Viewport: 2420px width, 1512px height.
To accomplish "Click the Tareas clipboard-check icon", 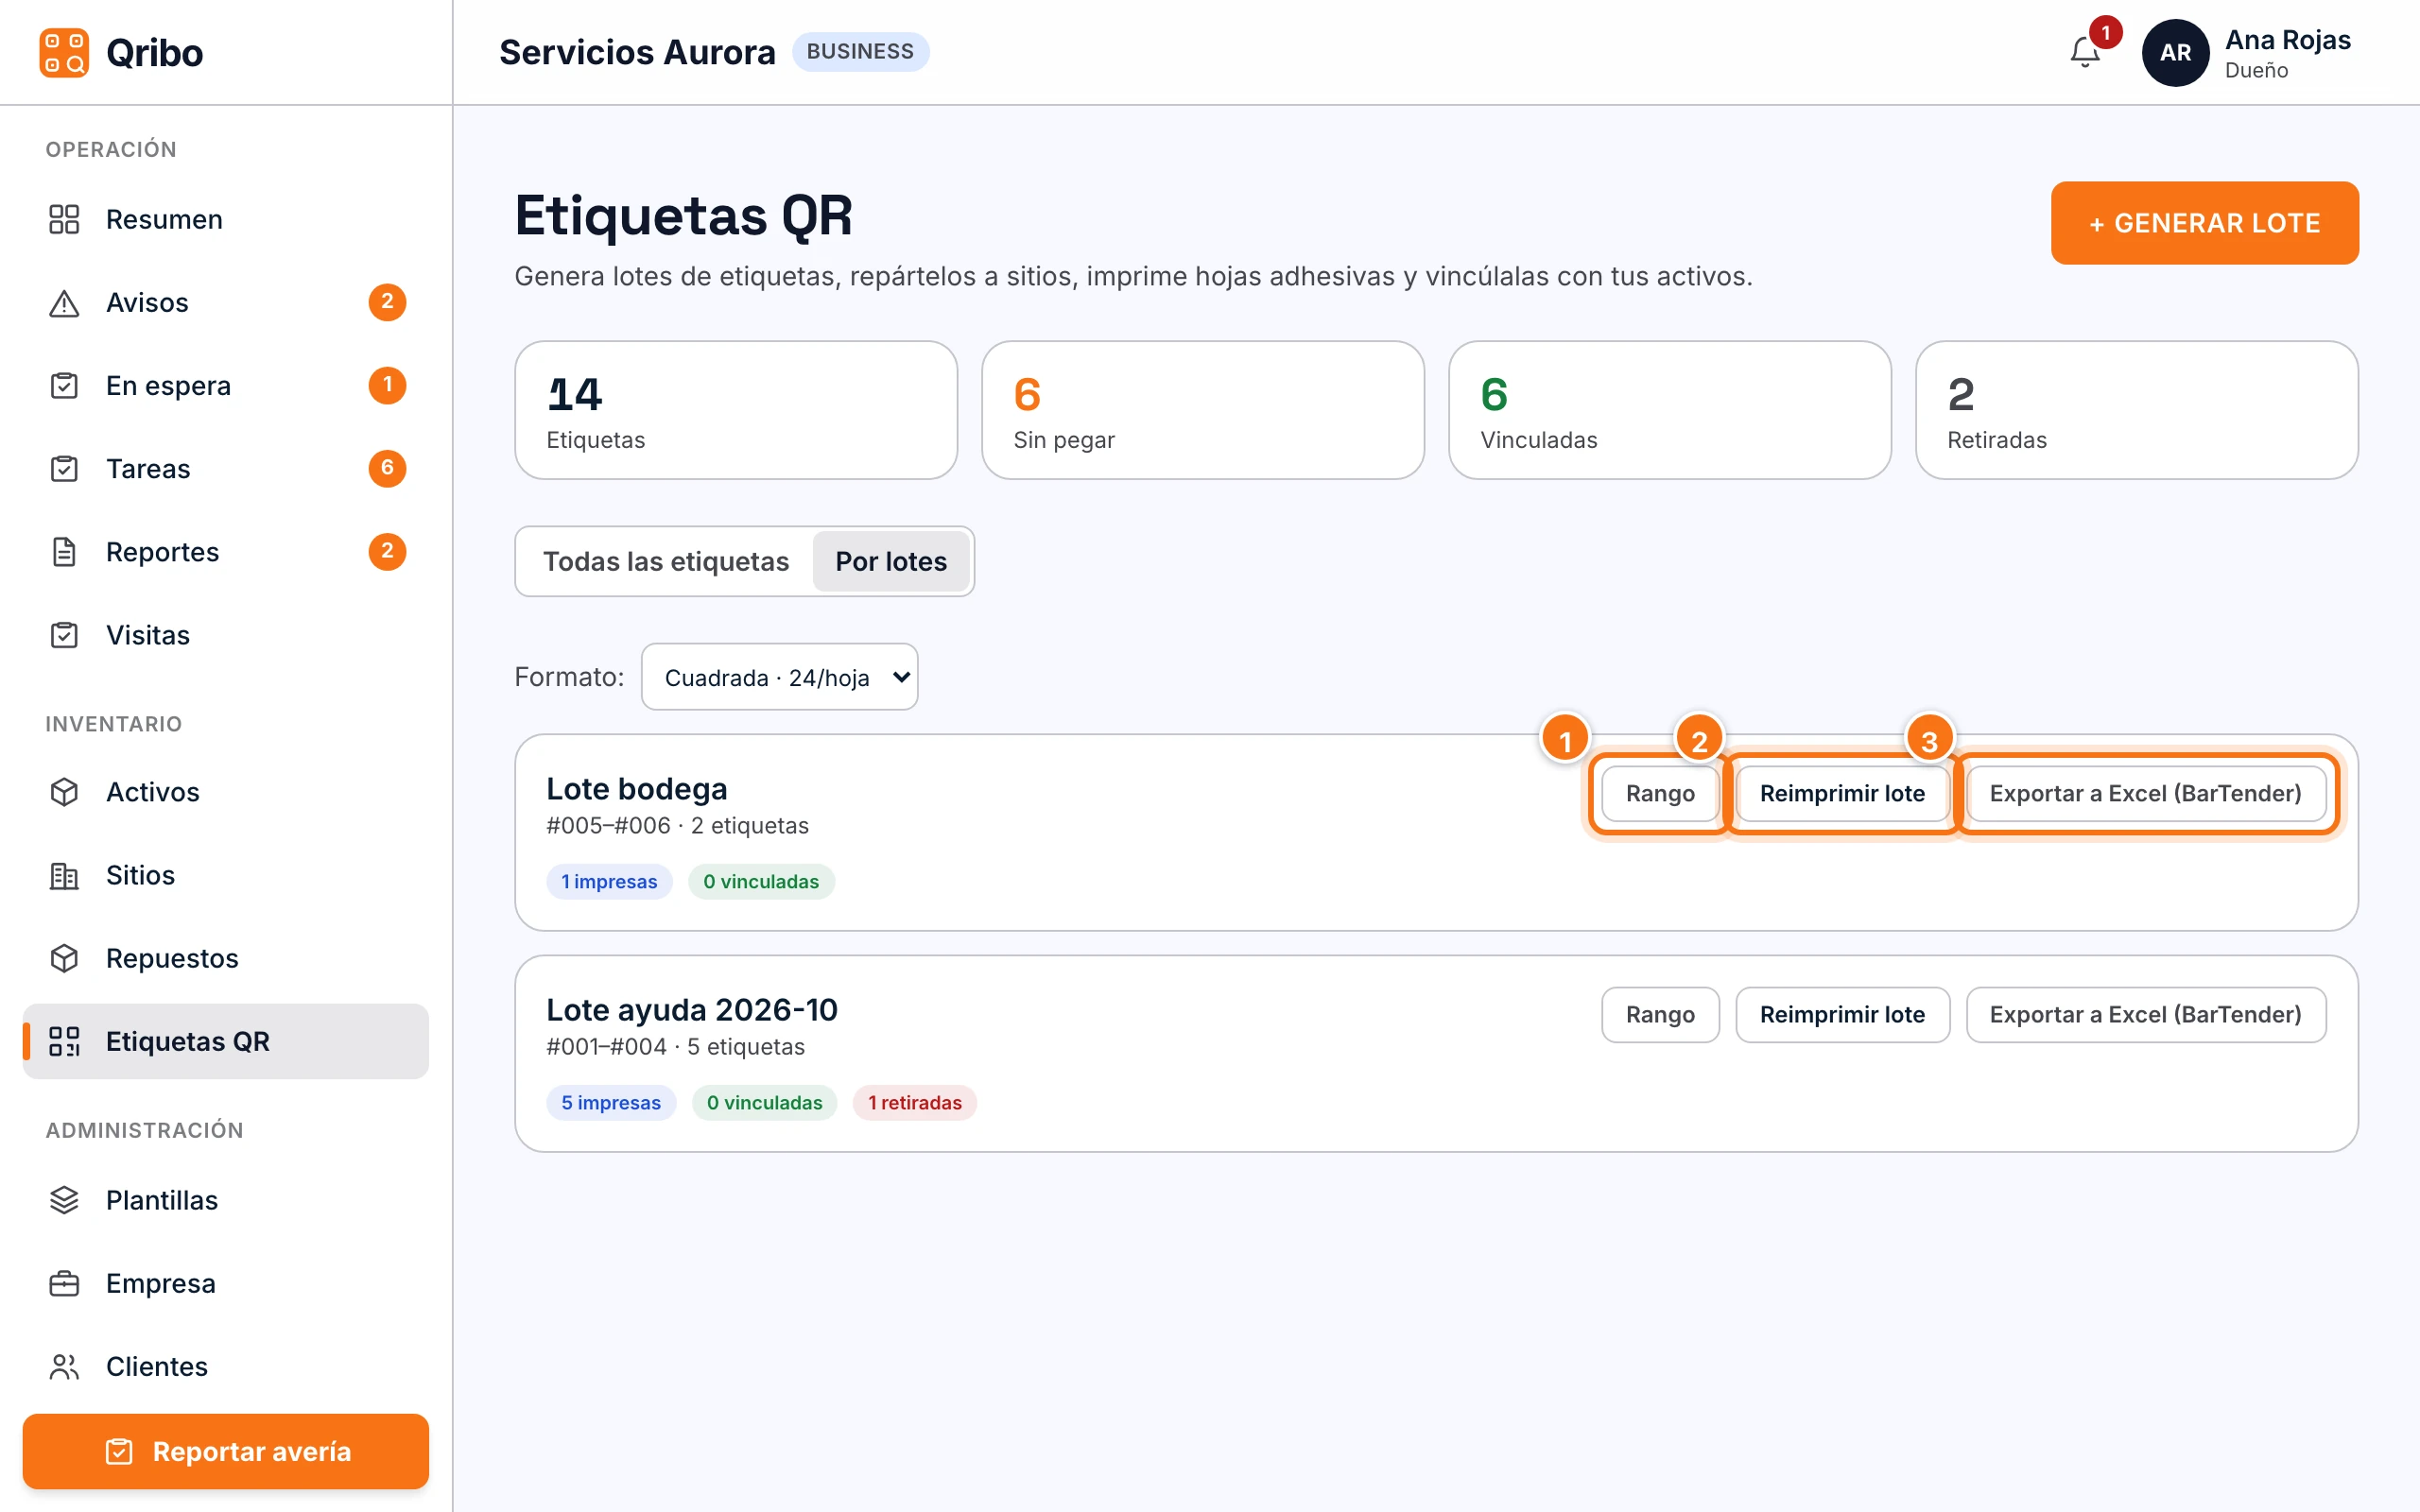I will click(64, 468).
